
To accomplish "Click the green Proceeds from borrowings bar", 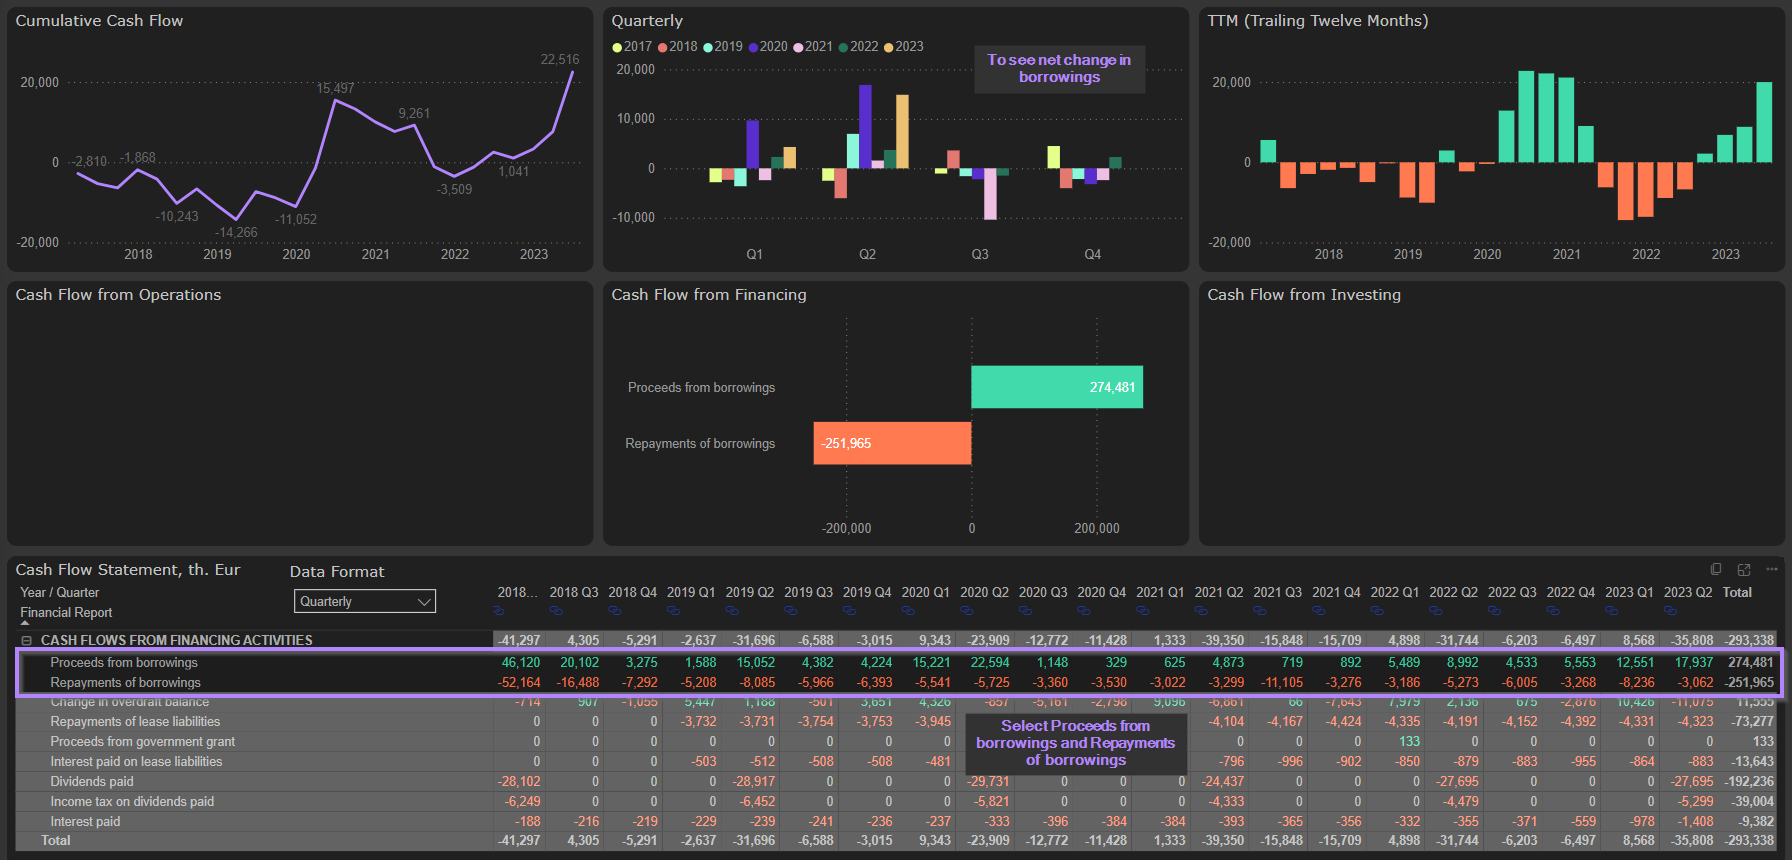I will point(1056,387).
